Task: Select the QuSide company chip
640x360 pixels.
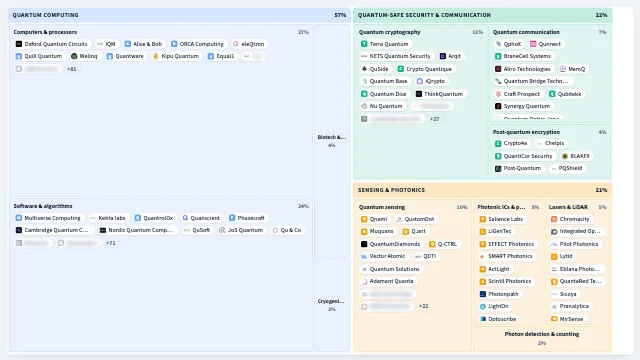Action: tap(375, 69)
